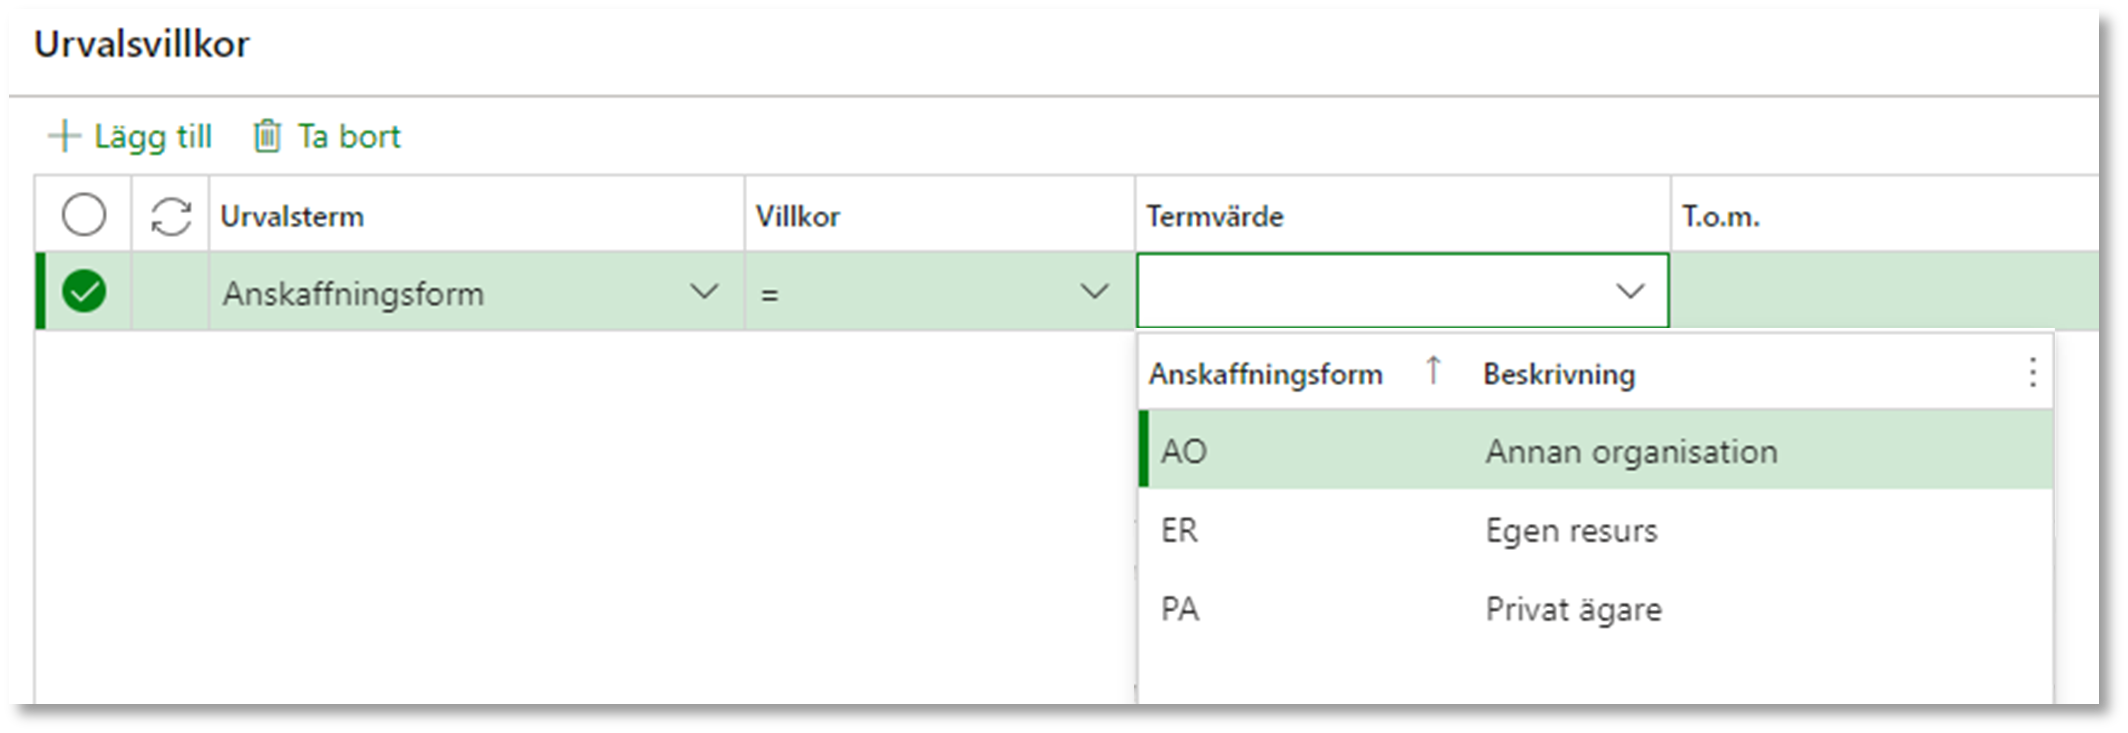Screen dimensions: 2128x733
Task: Open the Termvärde dropdown chevron
Action: (x=1631, y=292)
